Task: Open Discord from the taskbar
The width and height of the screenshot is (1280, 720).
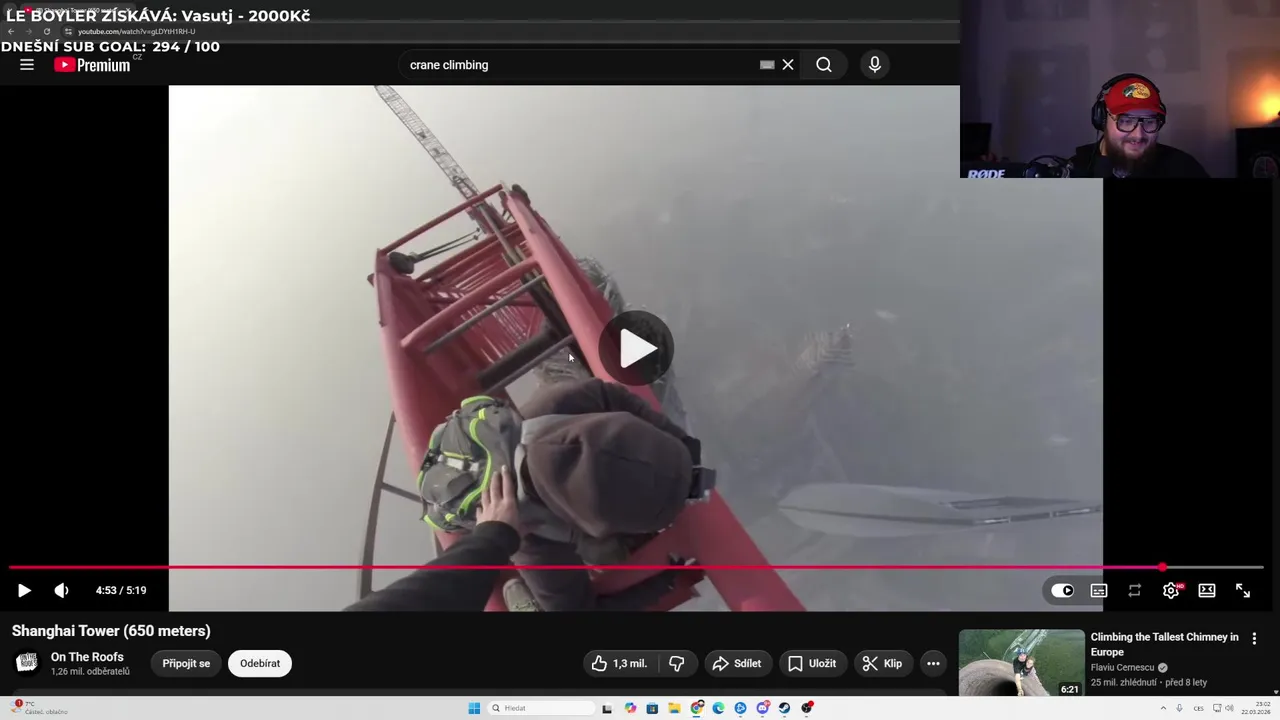Action: pyautogui.click(x=762, y=708)
